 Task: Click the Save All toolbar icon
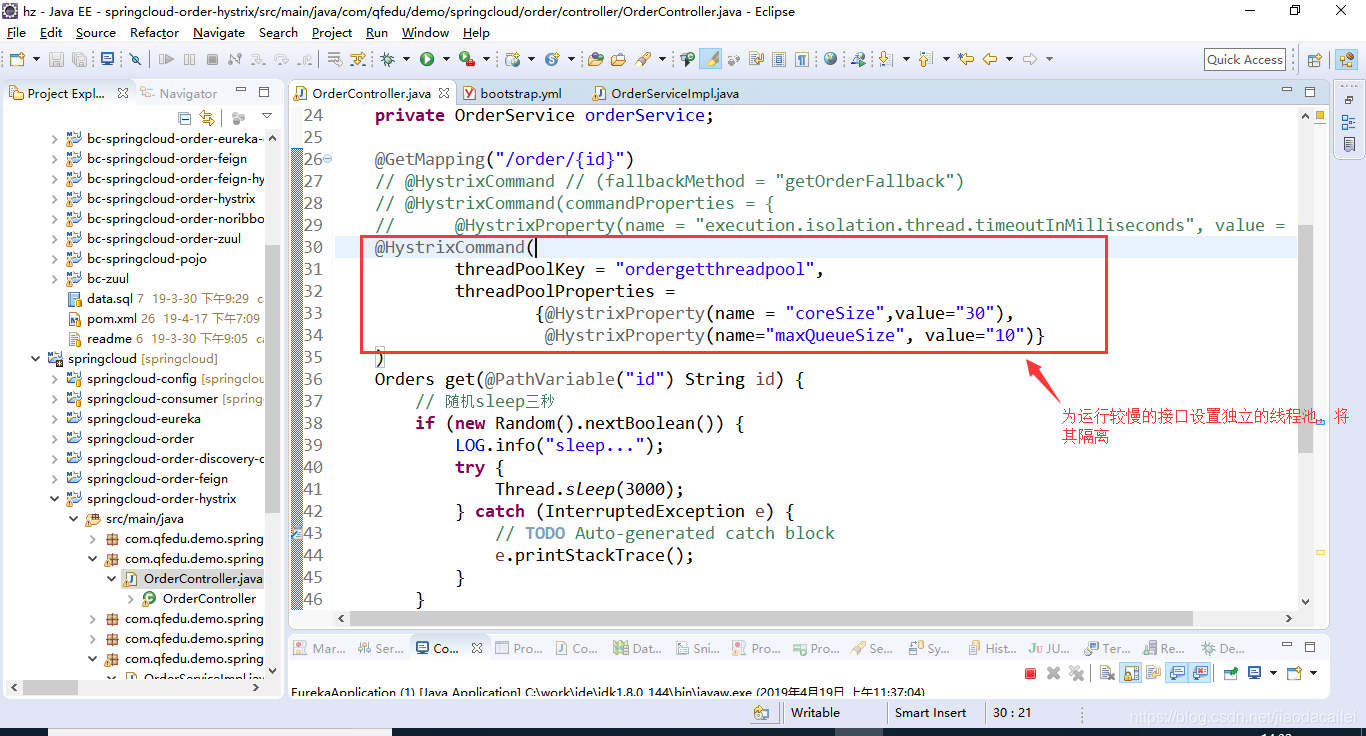(x=79, y=60)
